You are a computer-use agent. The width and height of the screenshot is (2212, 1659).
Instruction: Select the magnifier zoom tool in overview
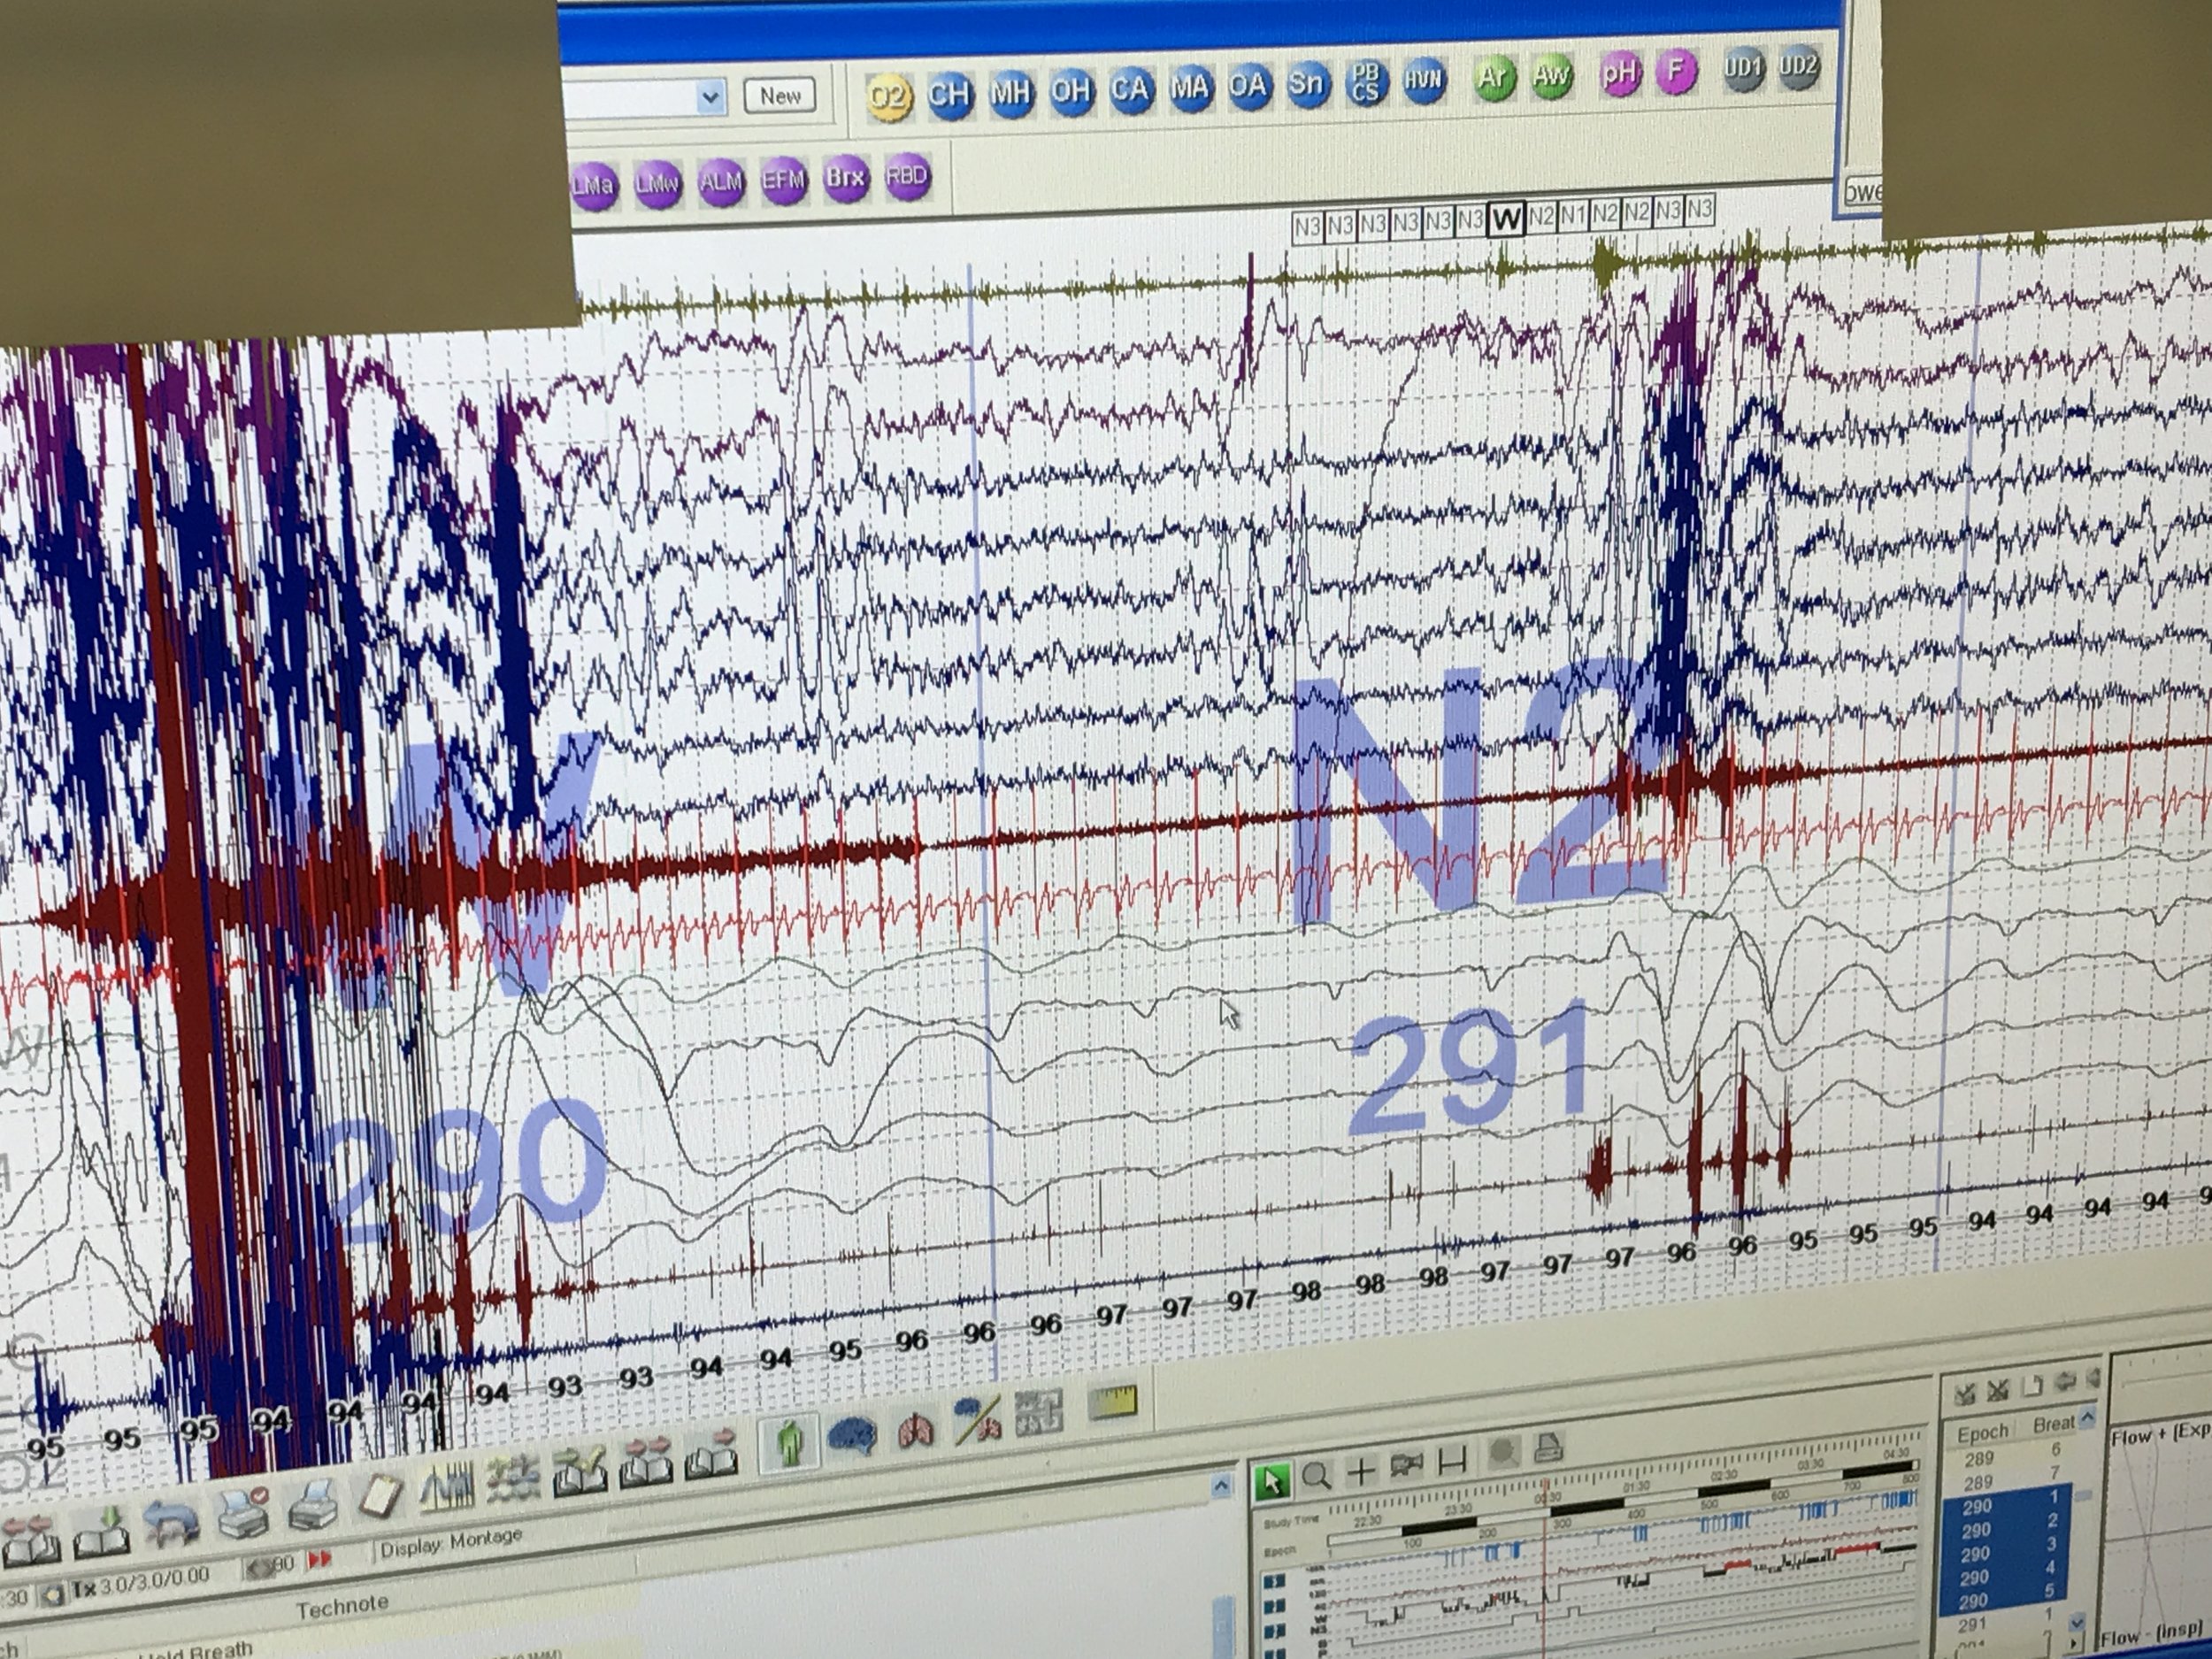(1316, 1475)
